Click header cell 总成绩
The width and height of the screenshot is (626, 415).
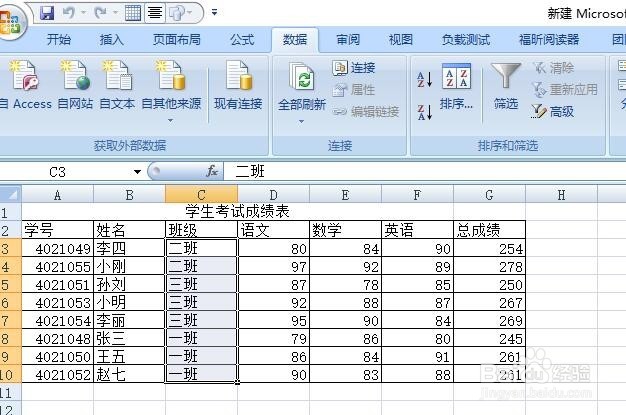point(489,230)
